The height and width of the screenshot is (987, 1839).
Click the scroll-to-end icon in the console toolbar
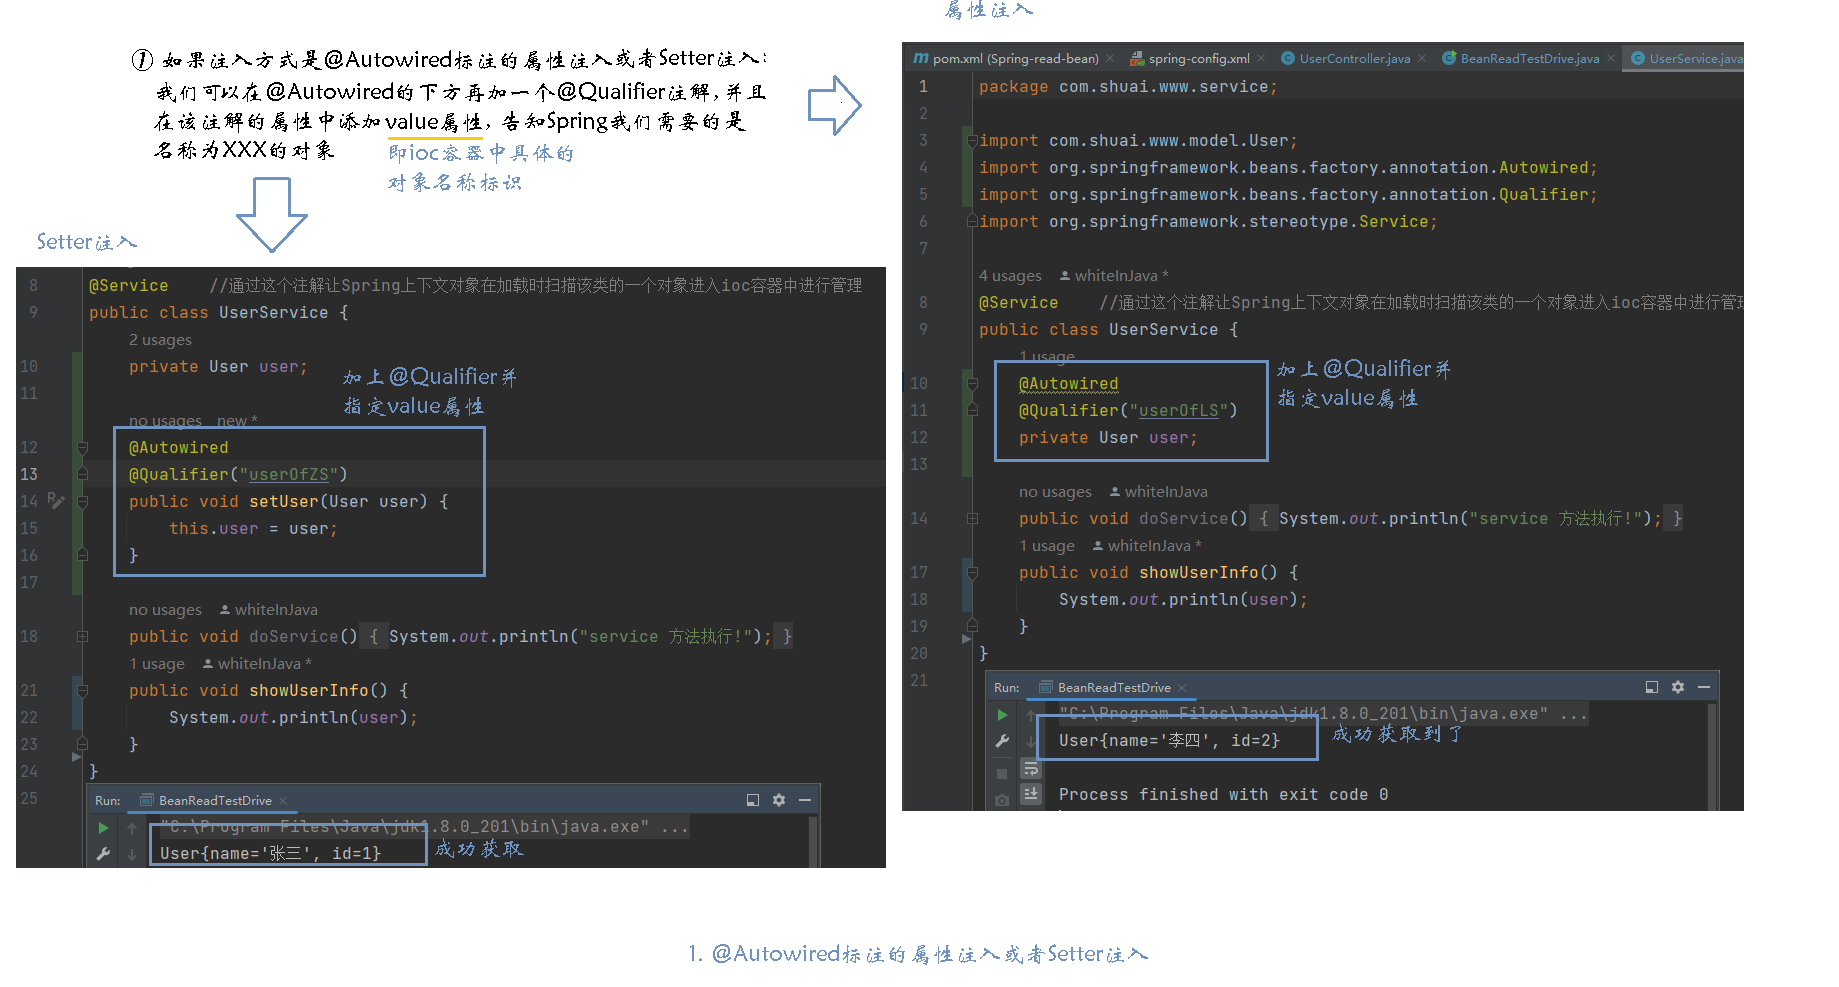pyautogui.click(x=1031, y=793)
